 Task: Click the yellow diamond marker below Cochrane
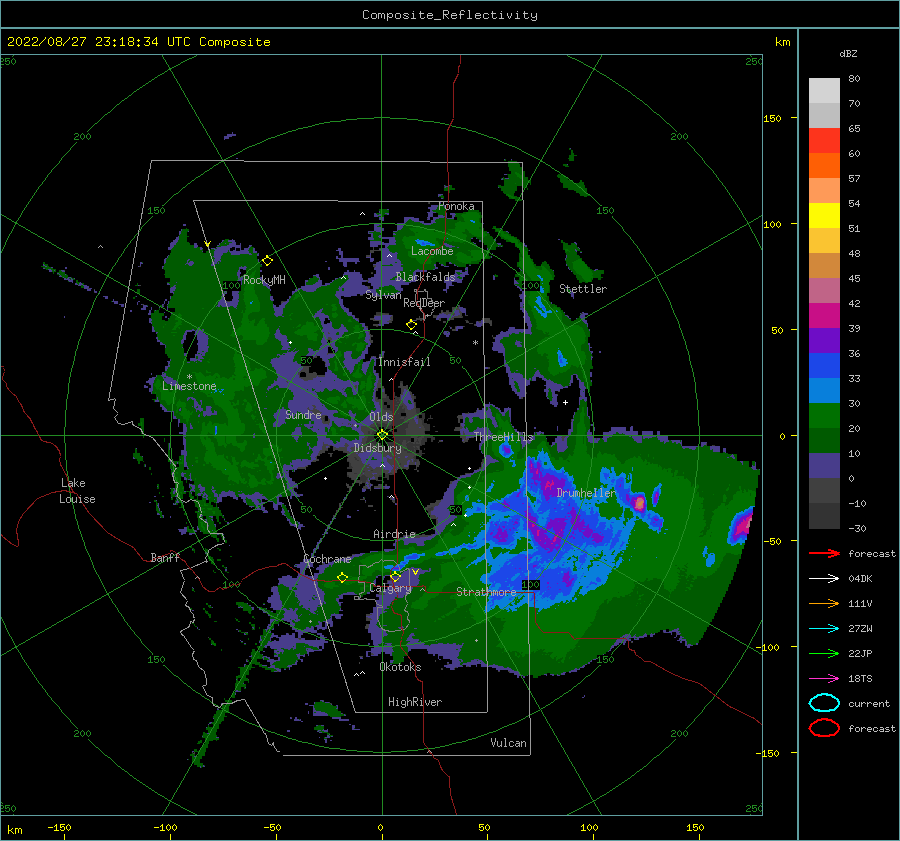point(342,578)
